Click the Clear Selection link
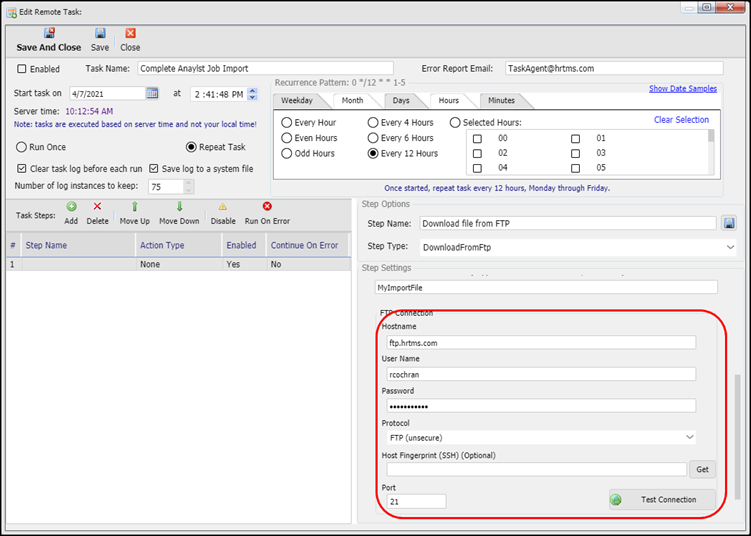751x536 pixels. point(682,120)
